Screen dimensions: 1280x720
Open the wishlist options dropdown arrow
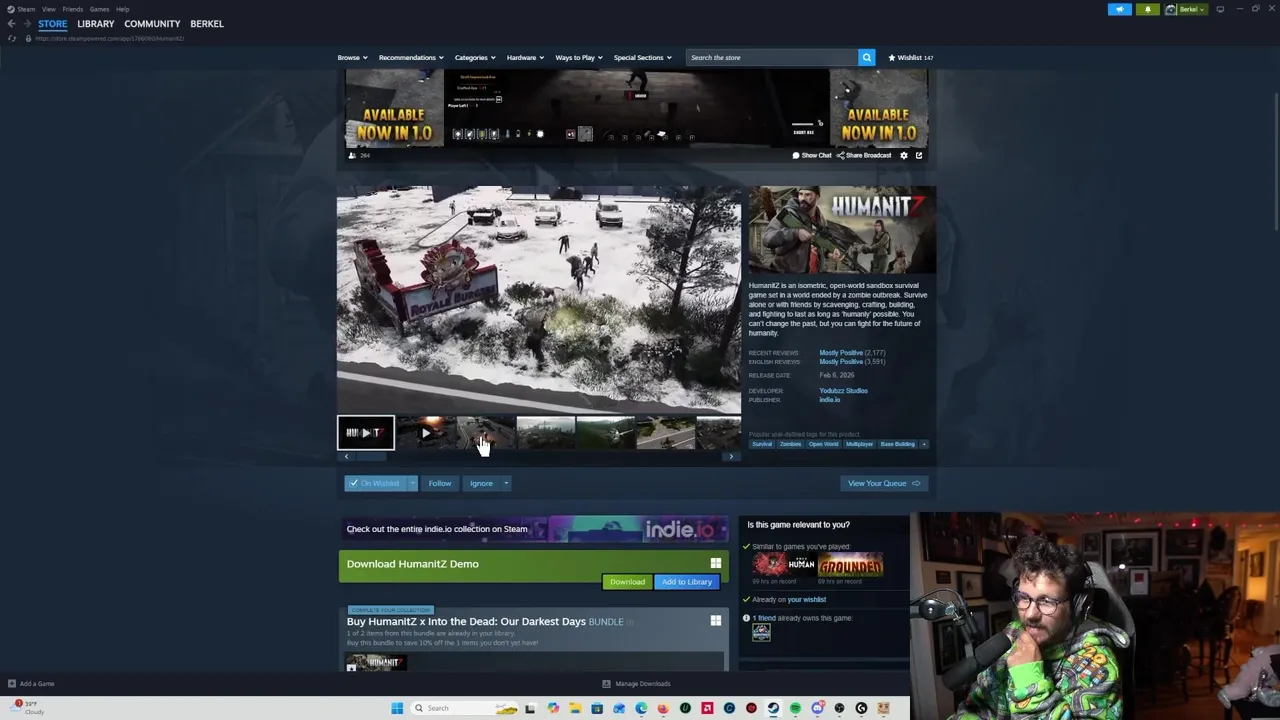(x=412, y=484)
